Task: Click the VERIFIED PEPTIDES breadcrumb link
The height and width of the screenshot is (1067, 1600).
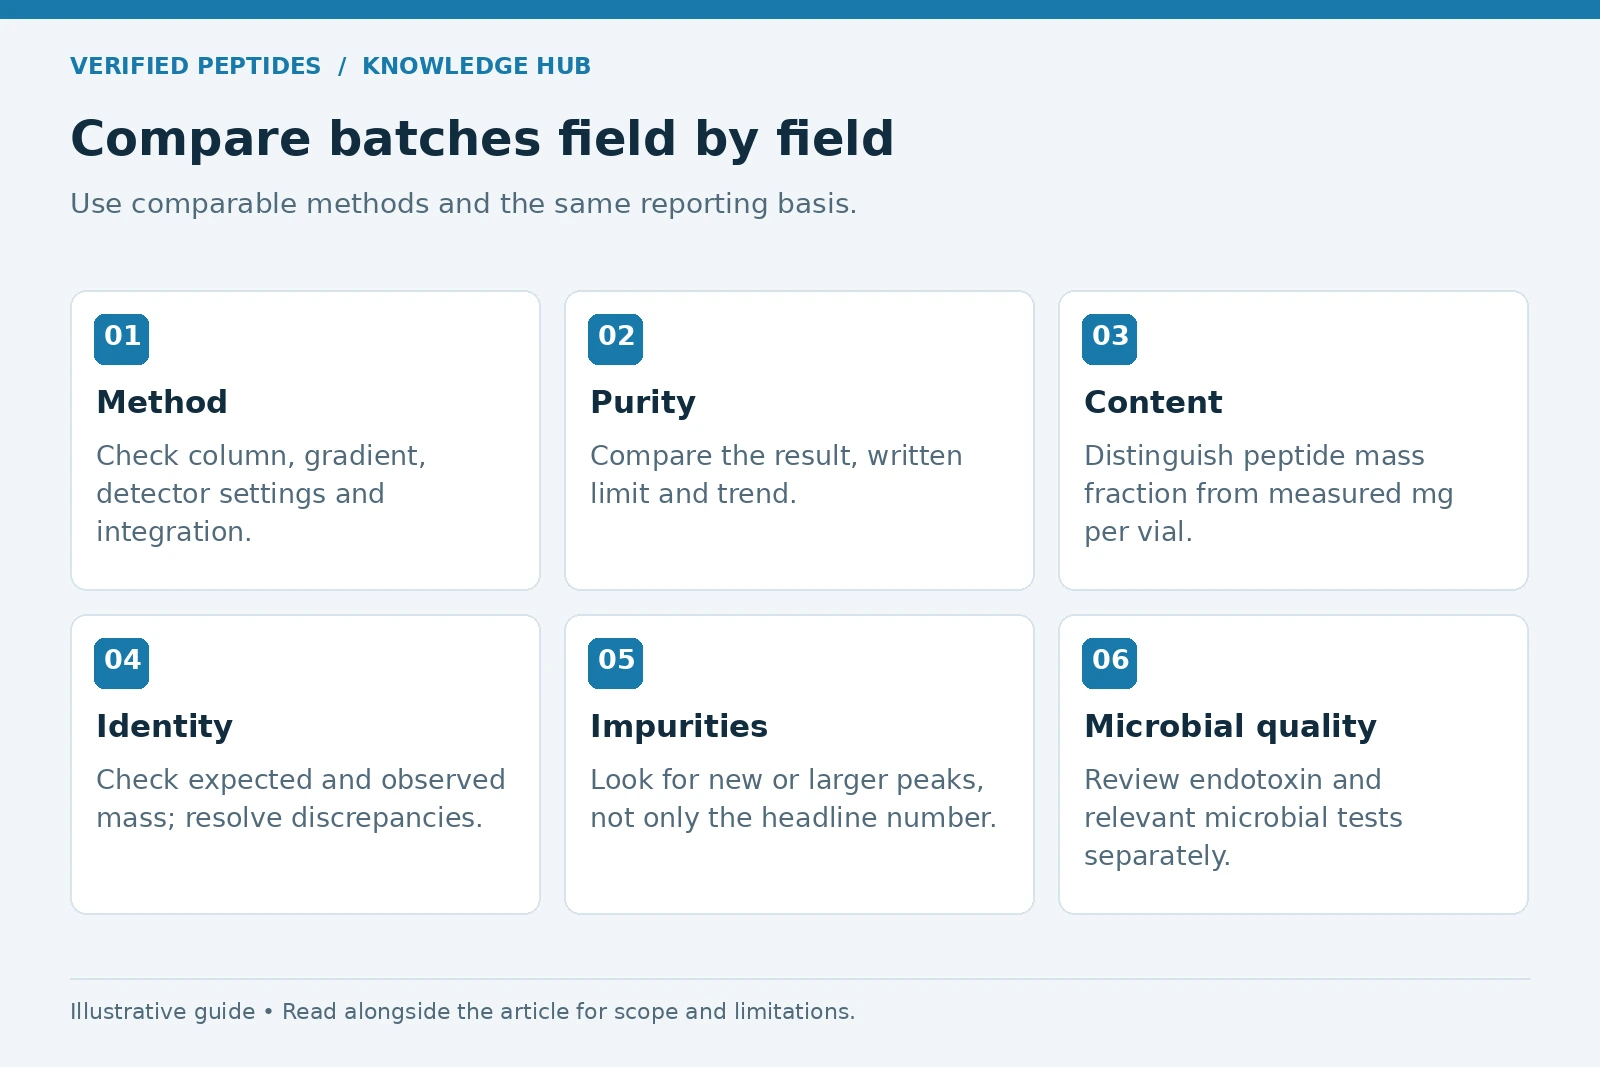Action: 195,66
